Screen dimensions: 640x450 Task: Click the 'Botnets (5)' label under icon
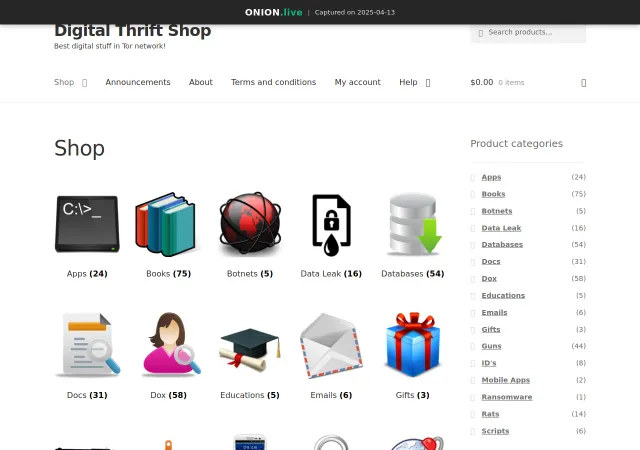pos(250,274)
